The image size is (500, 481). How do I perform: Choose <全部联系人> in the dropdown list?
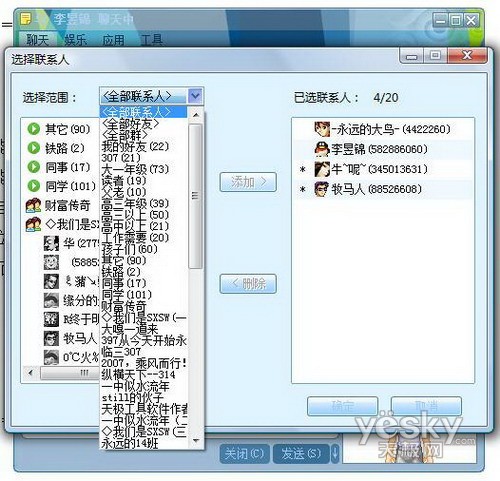[x=143, y=112]
